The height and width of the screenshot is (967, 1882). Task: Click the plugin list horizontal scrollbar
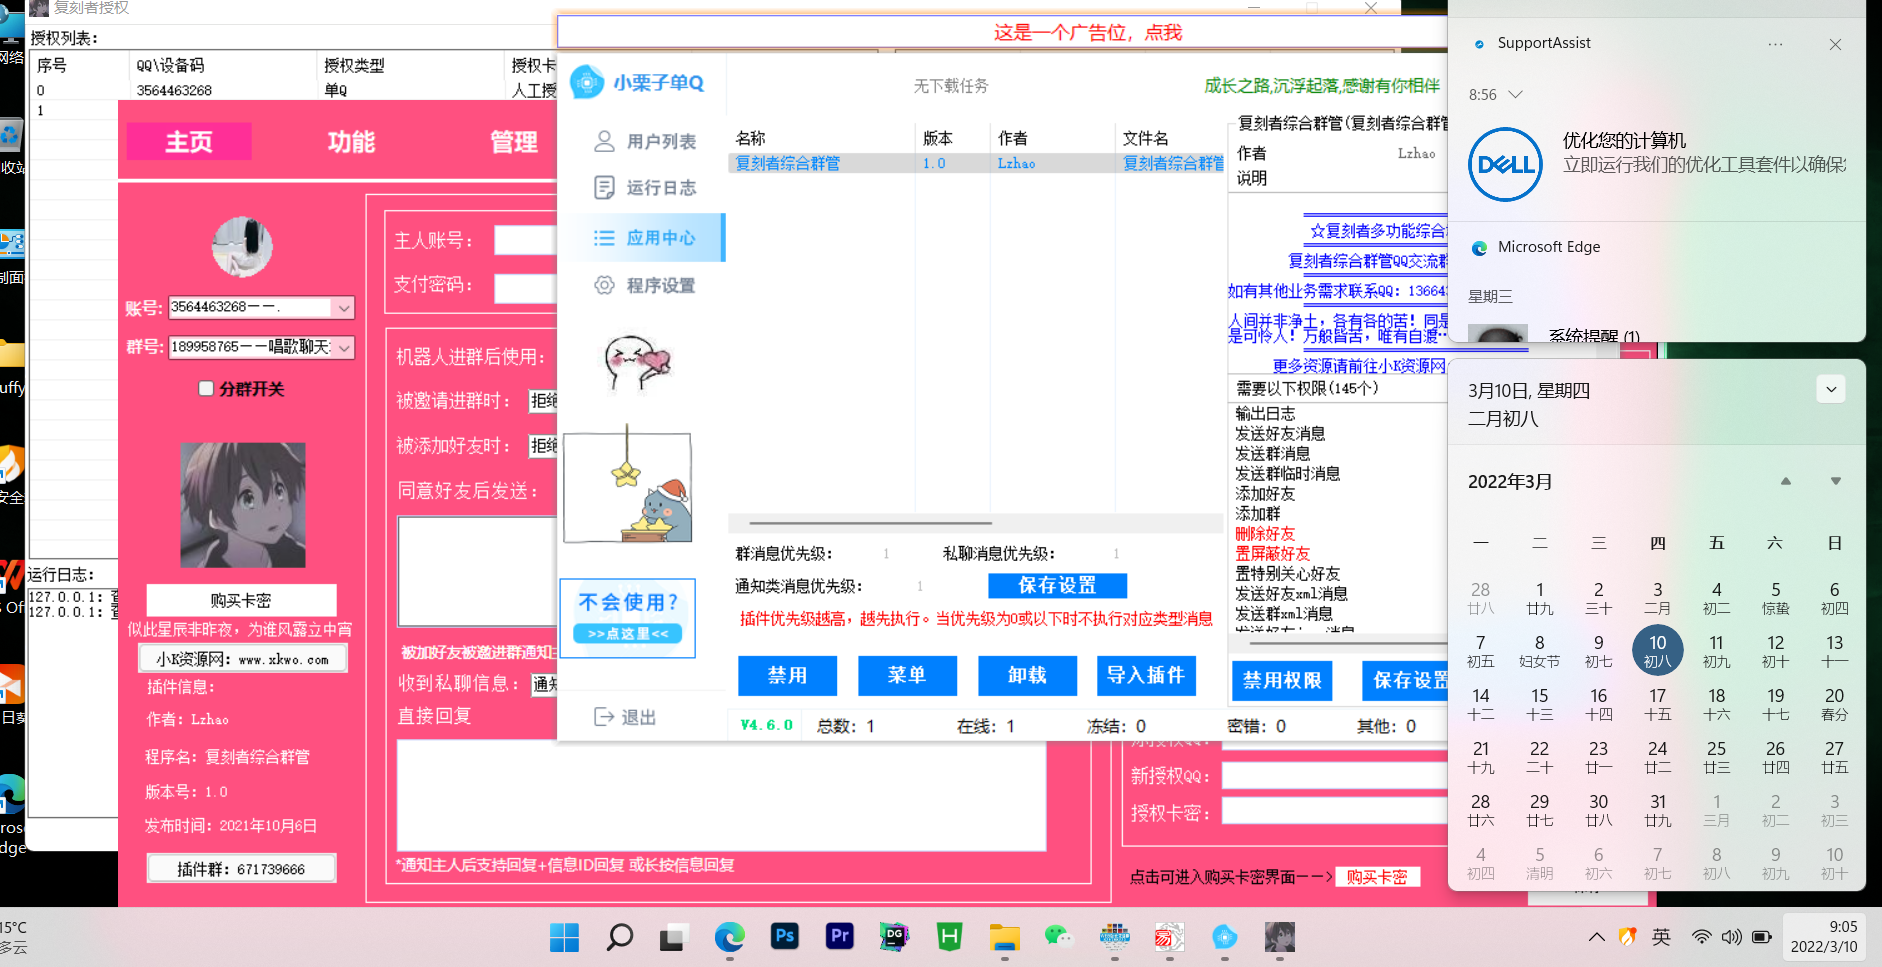[x=870, y=523]
